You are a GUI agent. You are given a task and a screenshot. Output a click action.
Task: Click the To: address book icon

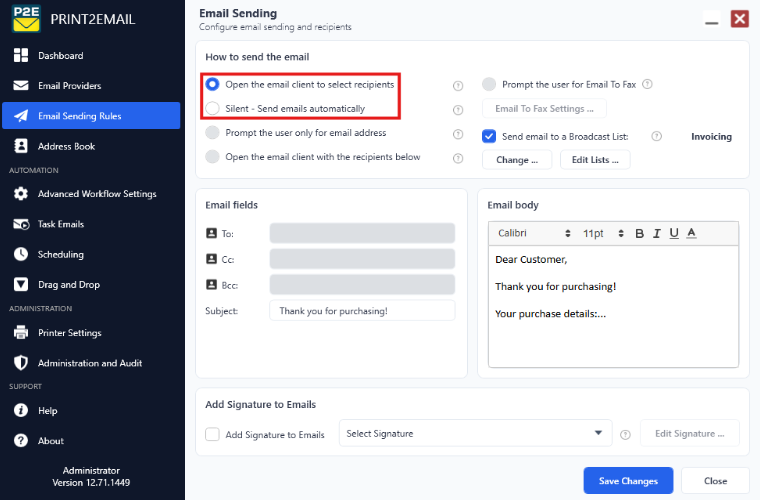tap(211, 233)
